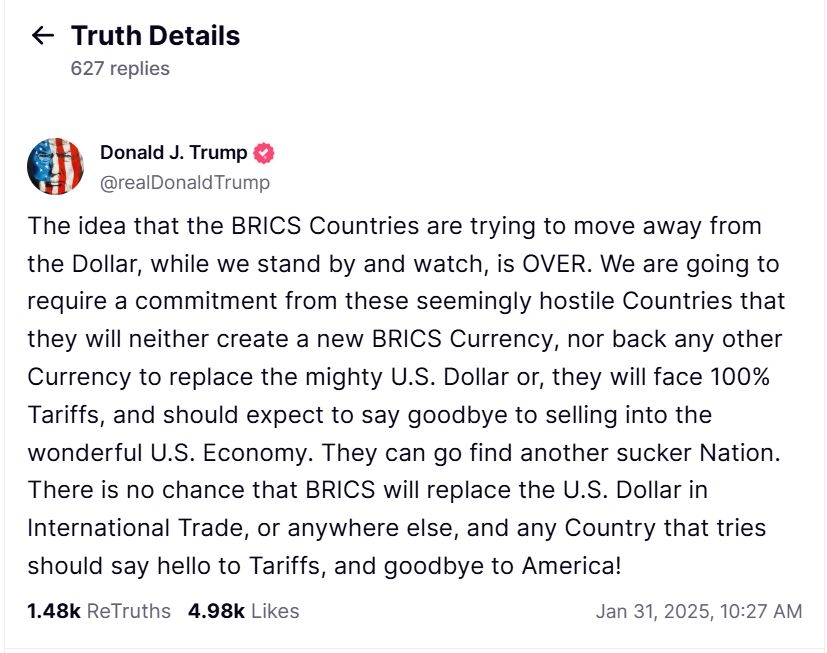The height and width of the screenshot is (653, 827).
Task: Click the phrase sucker Nation
Action: coord(698,453)
